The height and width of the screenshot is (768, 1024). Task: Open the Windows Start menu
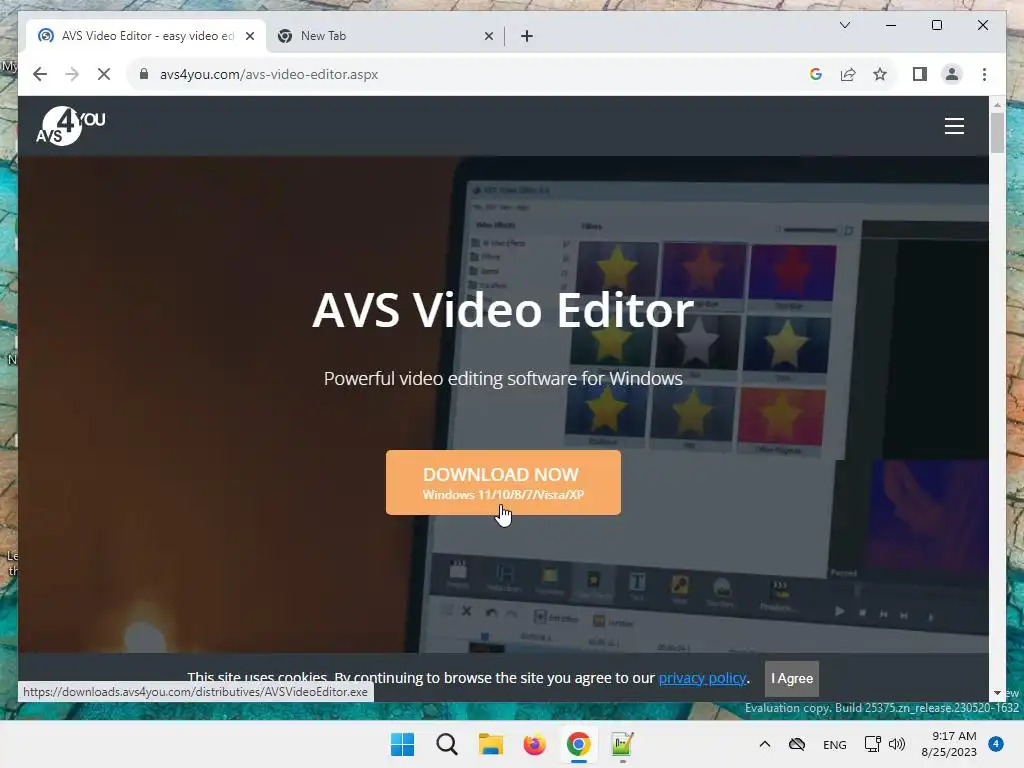(402, 744)
